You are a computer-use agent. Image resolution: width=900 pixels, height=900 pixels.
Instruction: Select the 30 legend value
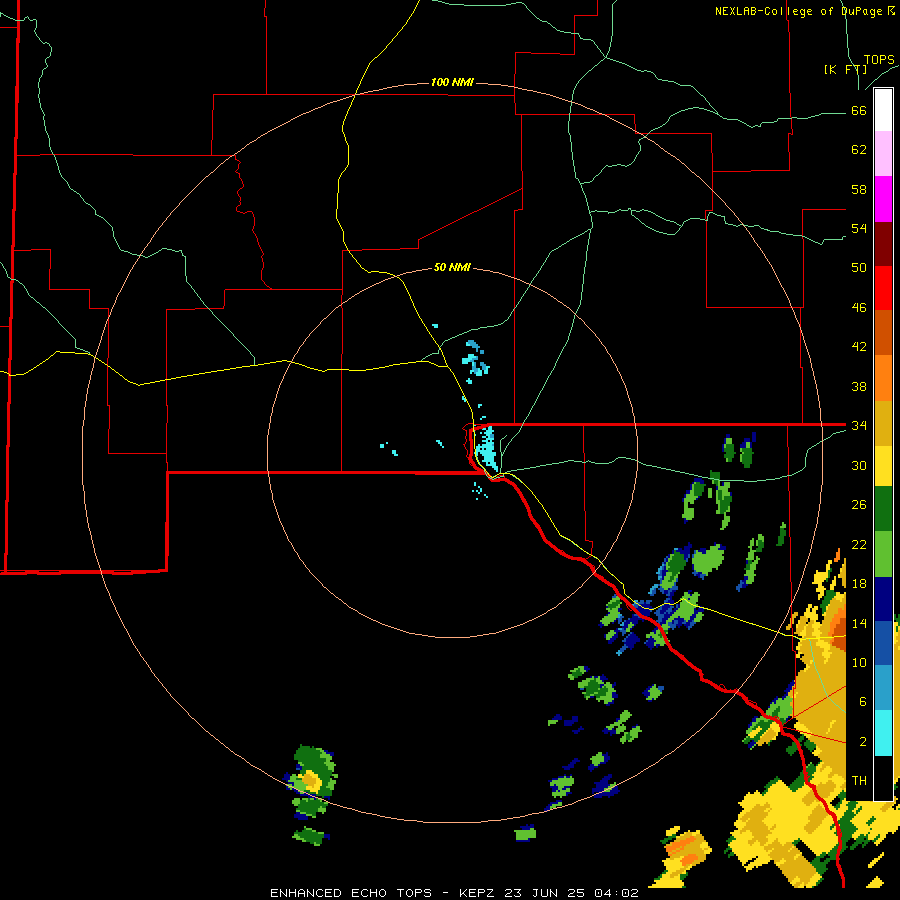(x=859, y=465)
